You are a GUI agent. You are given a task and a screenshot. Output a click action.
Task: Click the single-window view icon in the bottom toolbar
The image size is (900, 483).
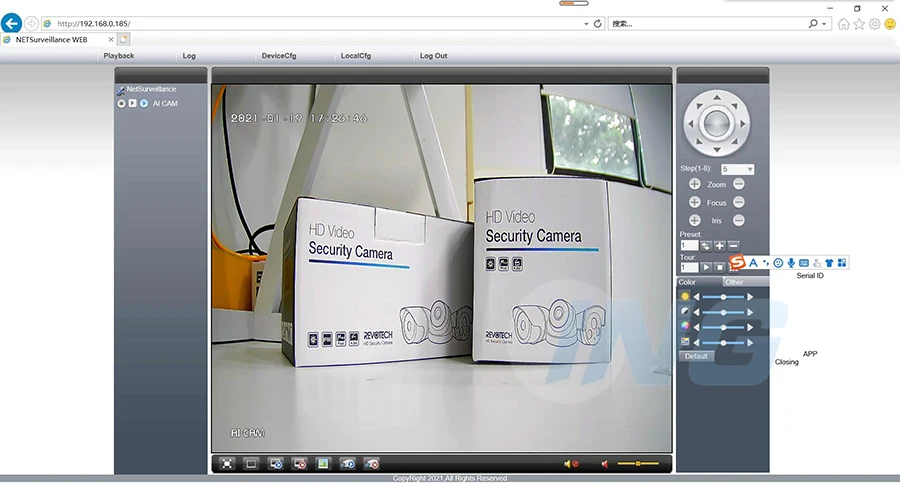pos(251,463)
